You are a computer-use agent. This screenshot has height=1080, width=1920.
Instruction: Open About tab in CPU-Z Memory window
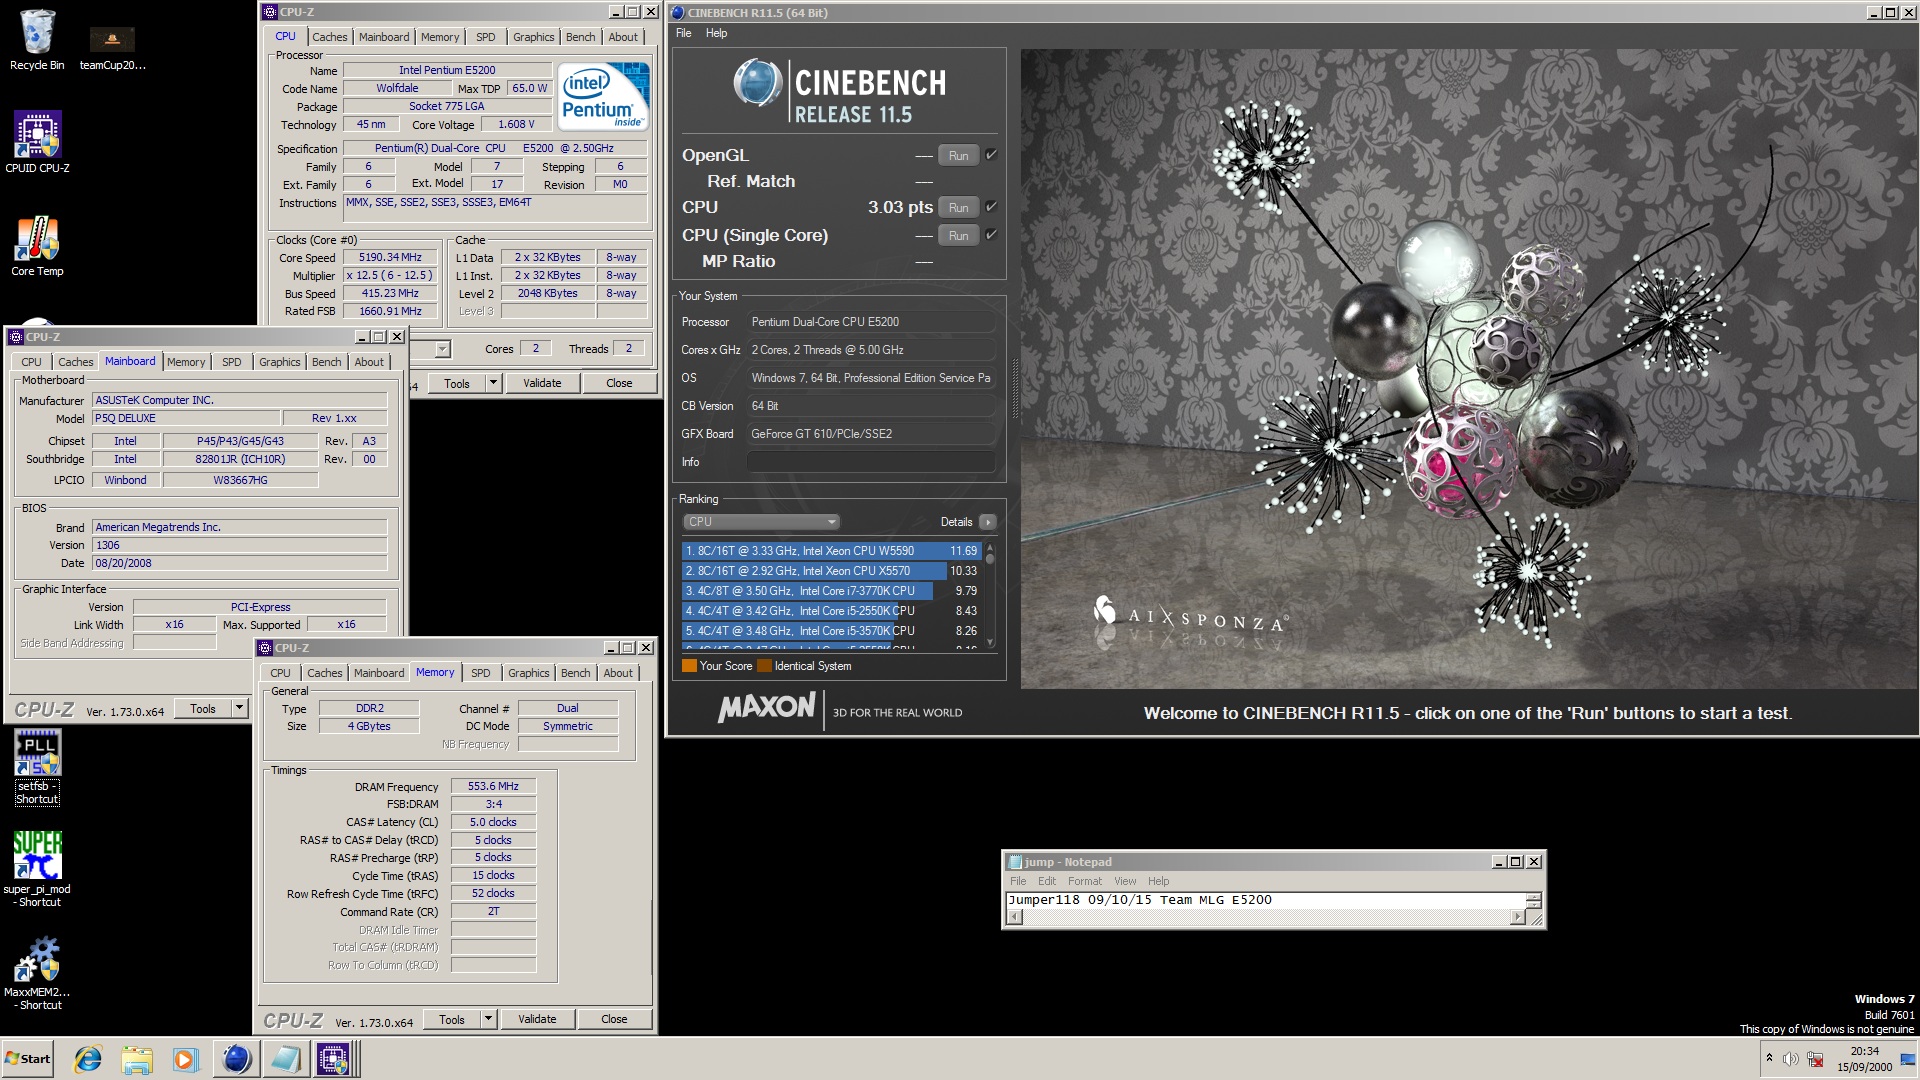click(x=618, y=673)
